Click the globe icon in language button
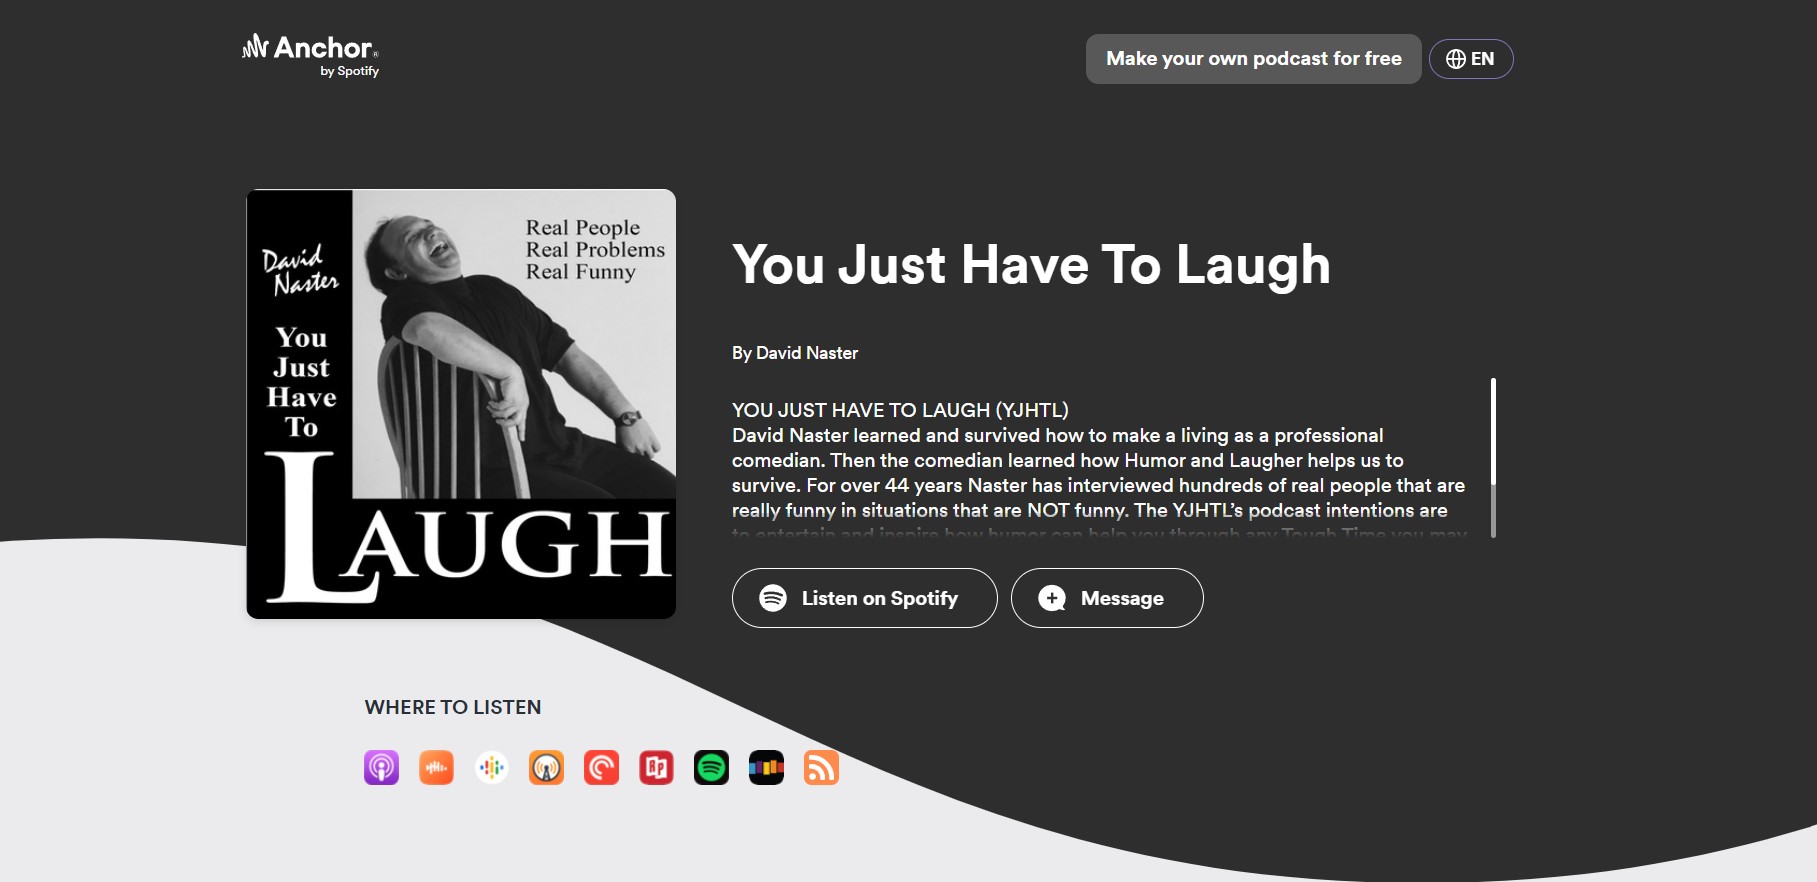The image size is (1817, 882). click(x=1456, y=59)
